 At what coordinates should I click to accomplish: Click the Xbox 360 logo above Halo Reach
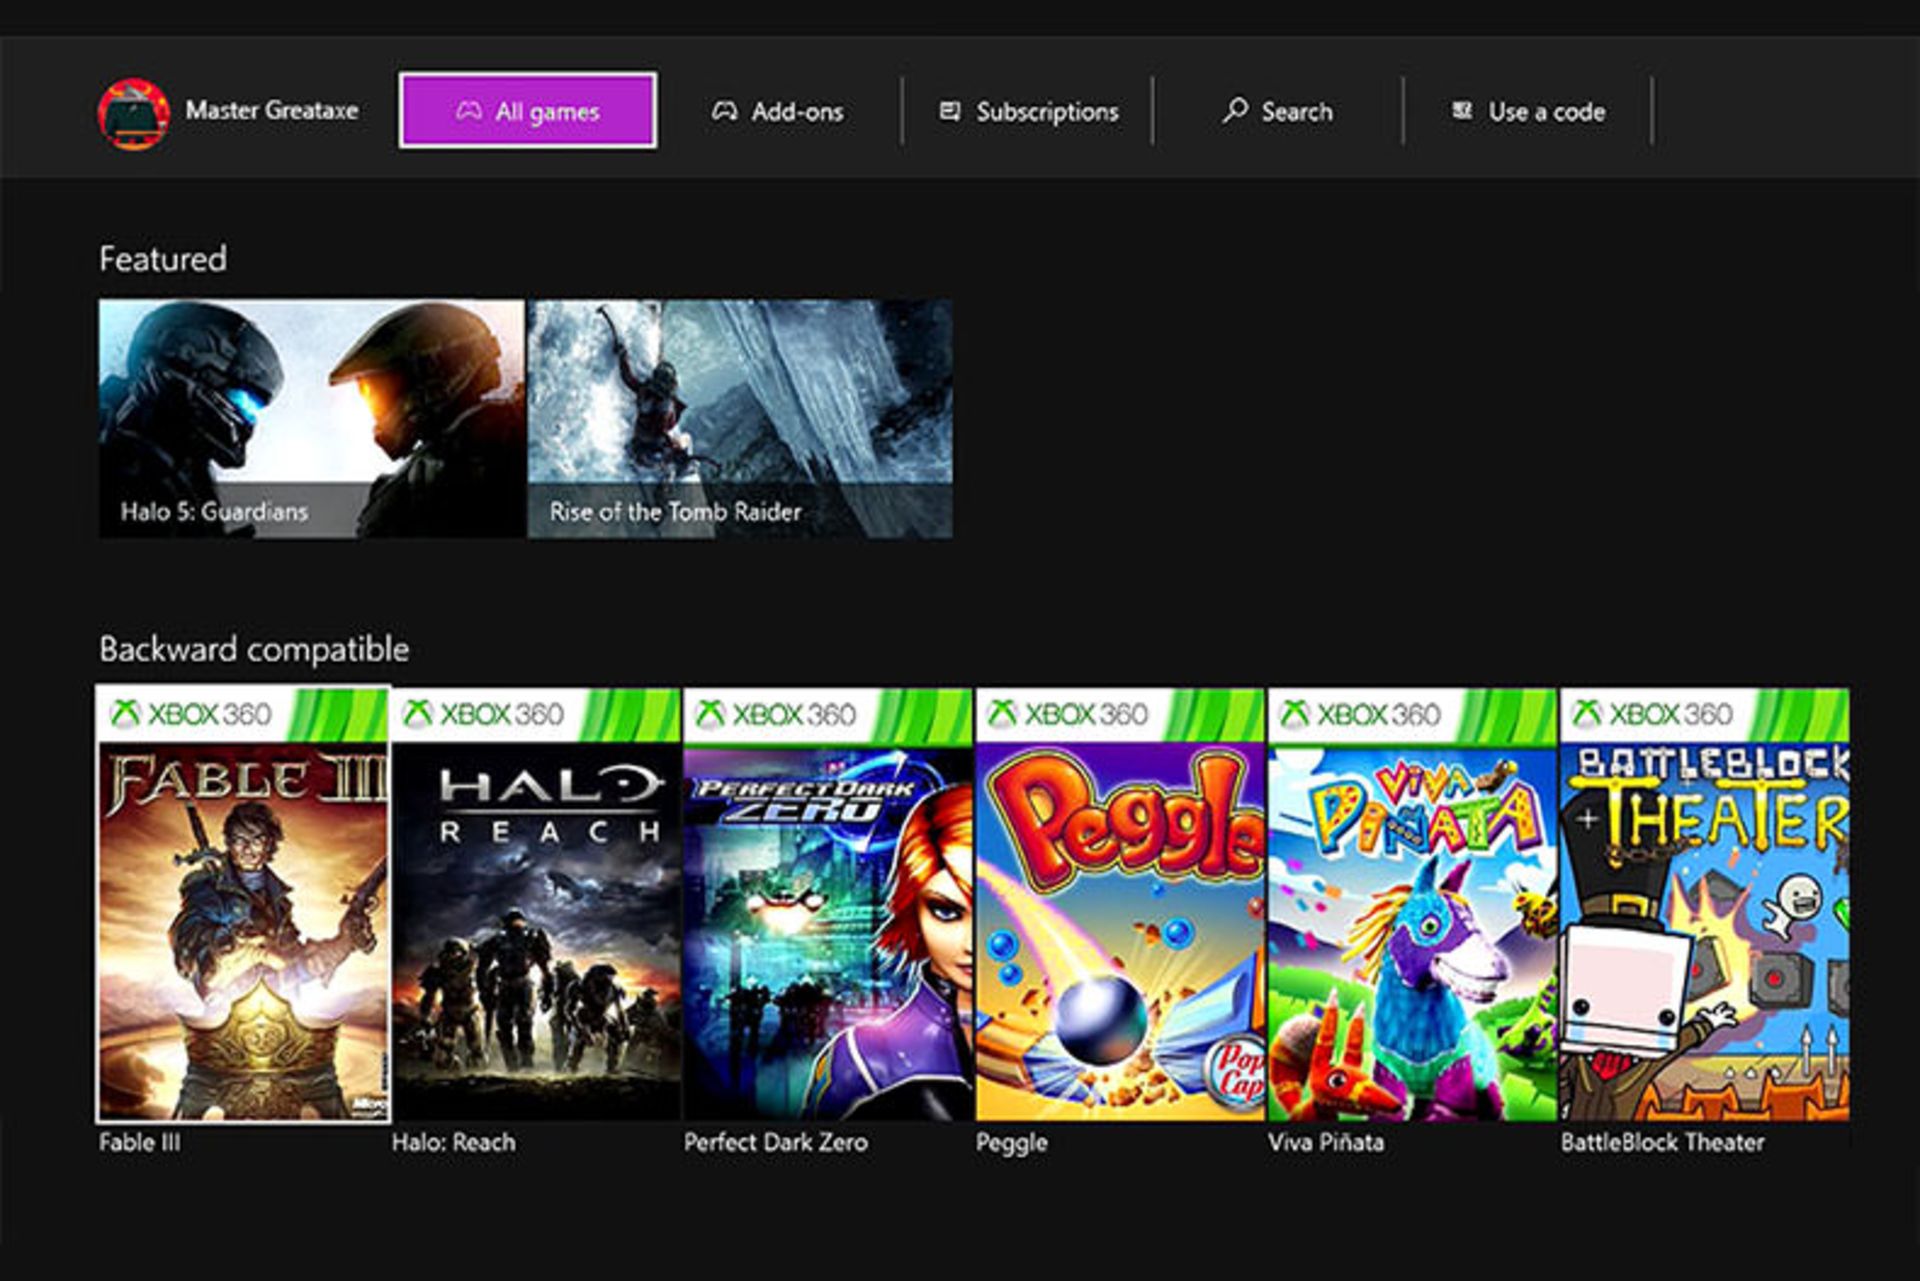click(x=483, y=714)
